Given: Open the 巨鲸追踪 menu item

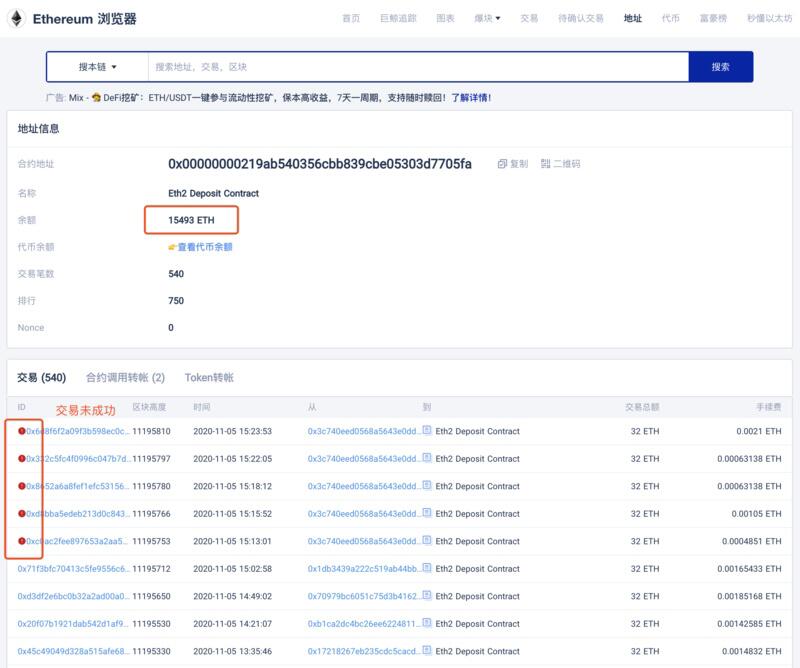Looking at the screenshot, I should [396, 17].
